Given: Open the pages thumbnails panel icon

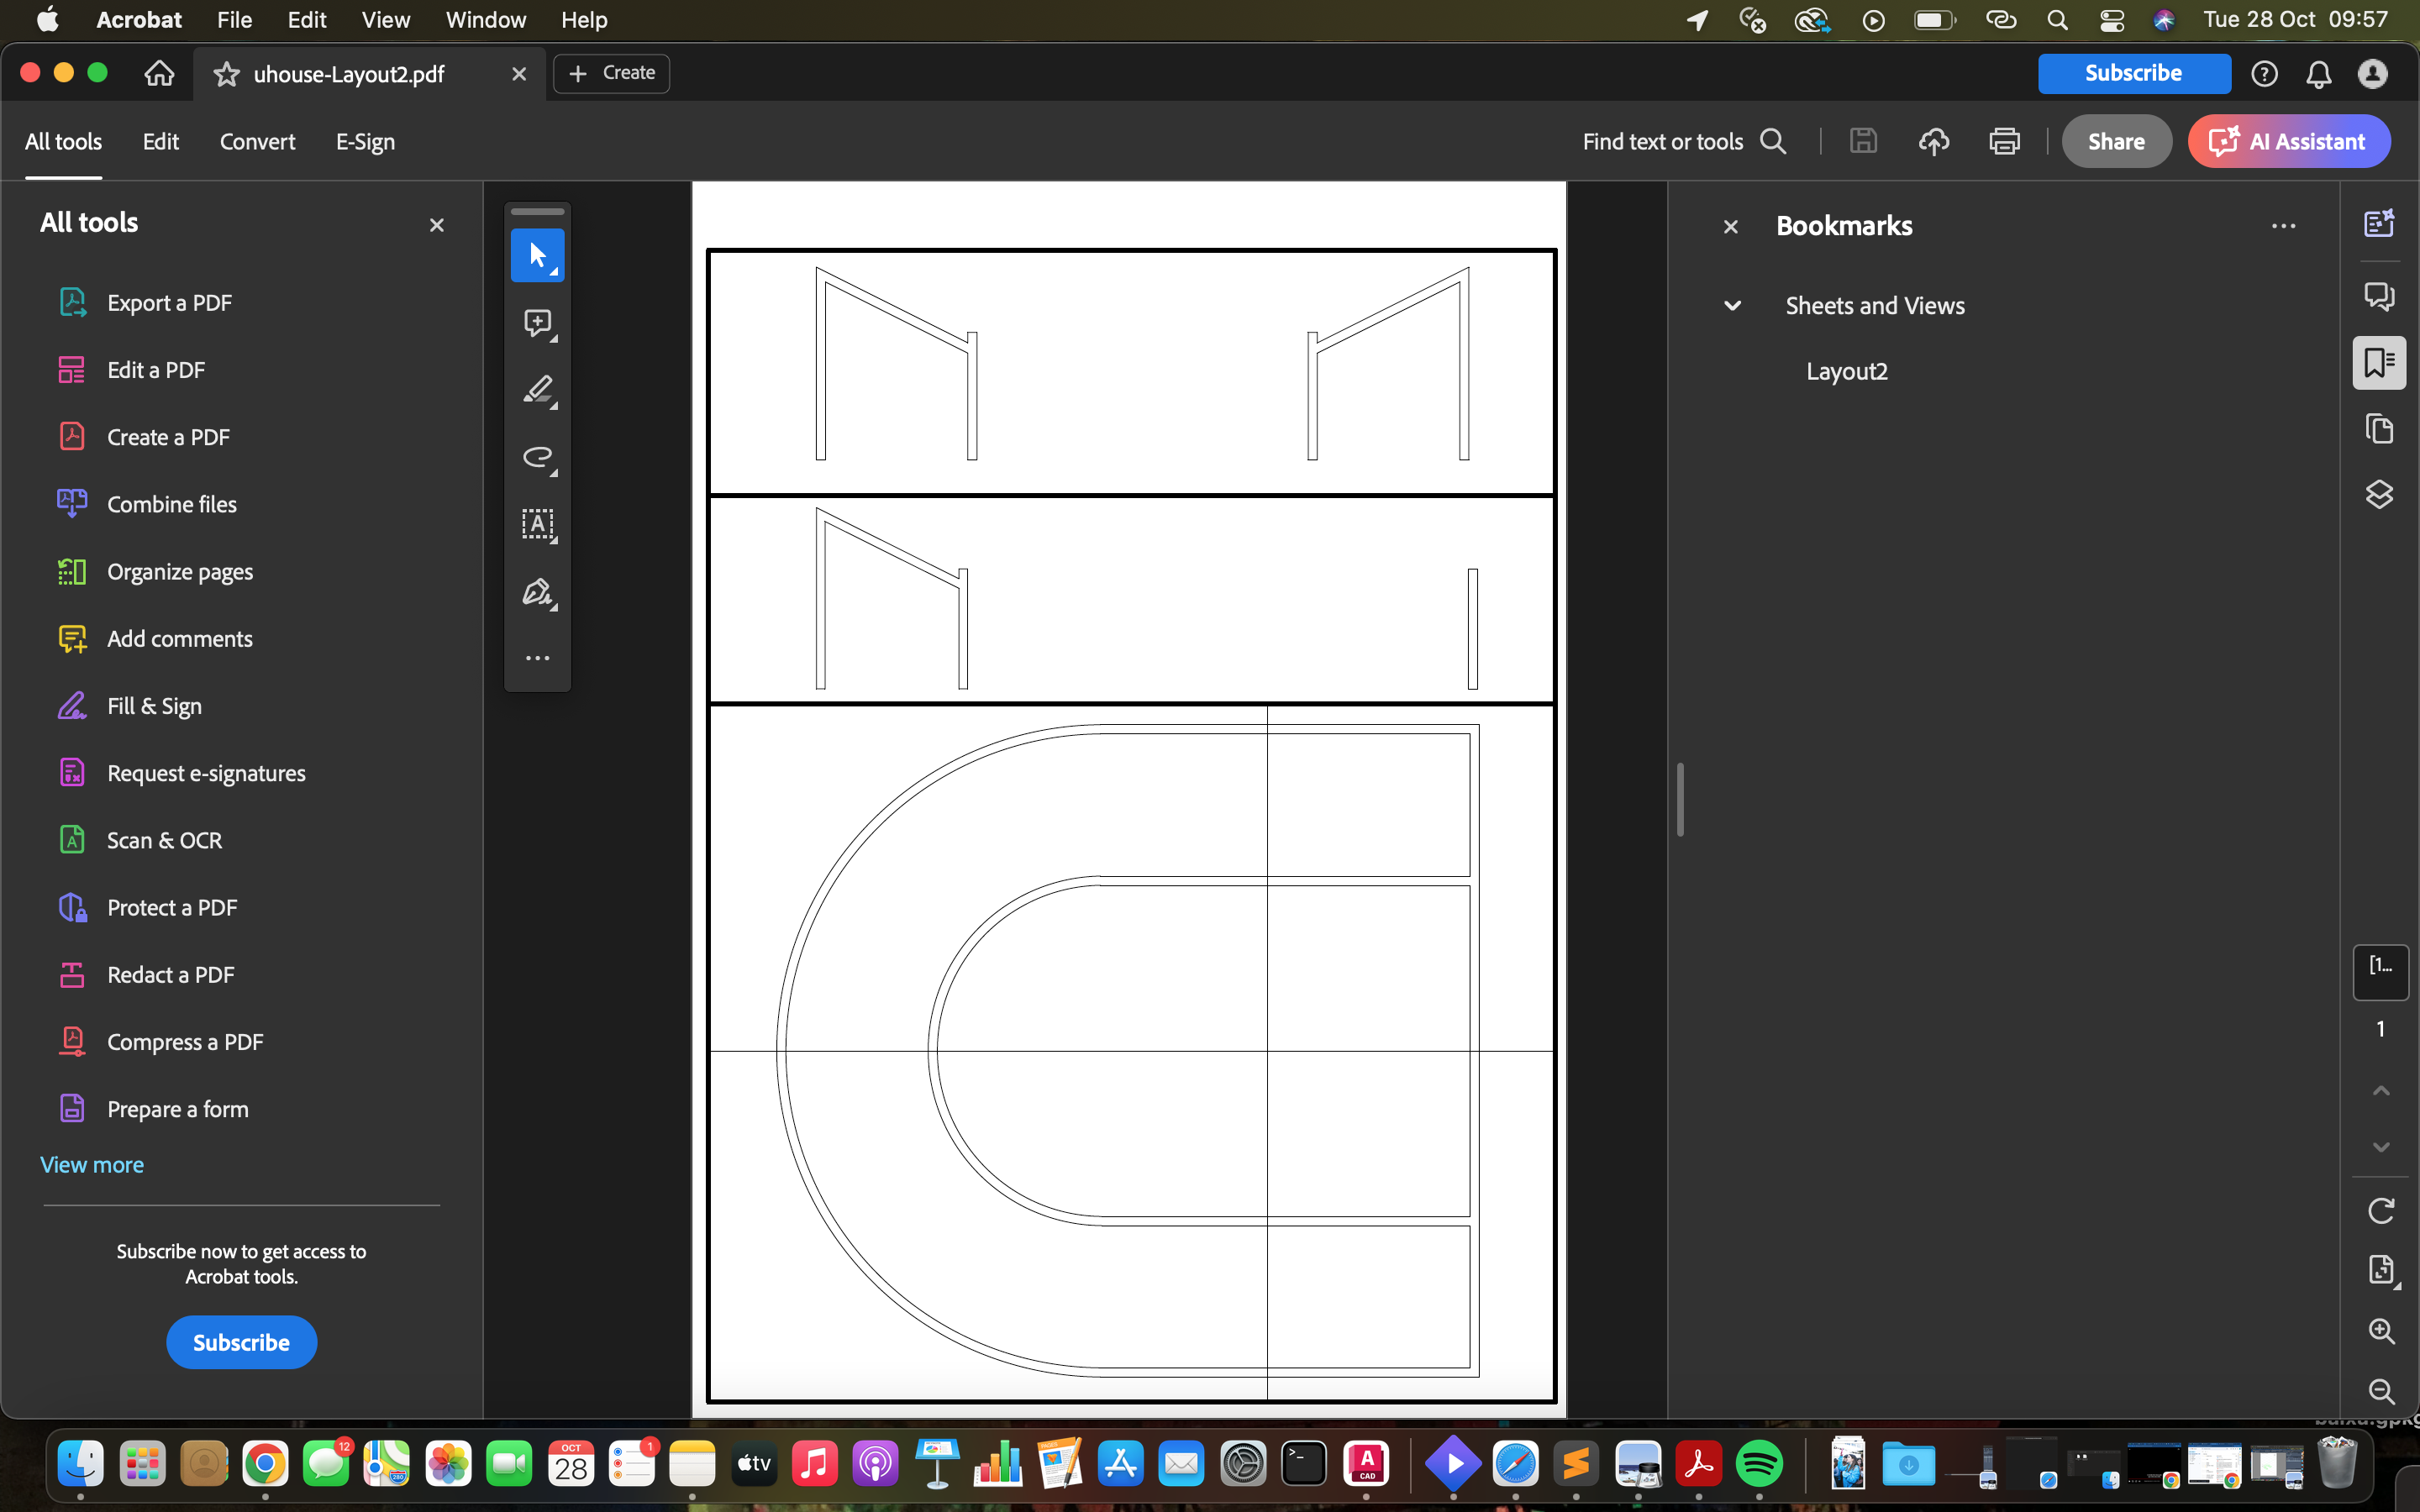Looking at the screenshot, I should coord(2379,429).
